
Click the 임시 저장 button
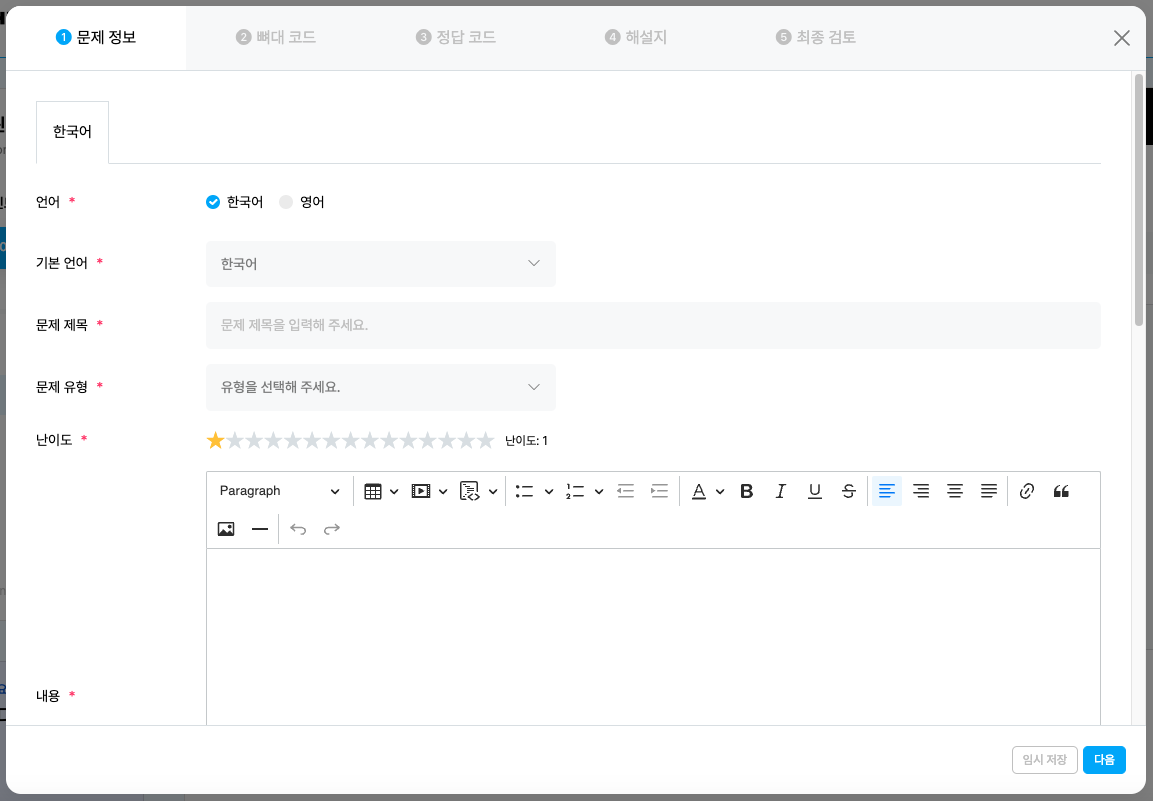(x=1044, y=760)
